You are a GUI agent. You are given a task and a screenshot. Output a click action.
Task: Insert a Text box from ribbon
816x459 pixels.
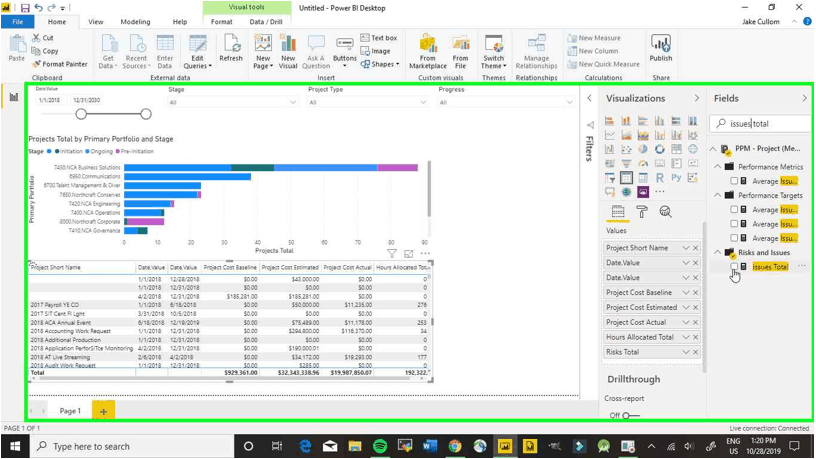[x=379, y=38]
